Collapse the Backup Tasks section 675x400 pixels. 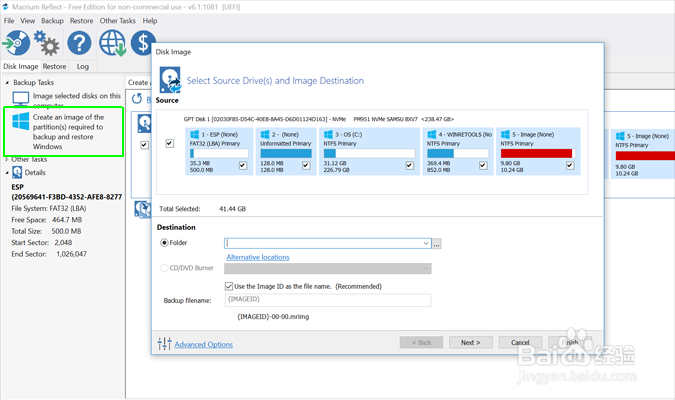click(7, 82)
